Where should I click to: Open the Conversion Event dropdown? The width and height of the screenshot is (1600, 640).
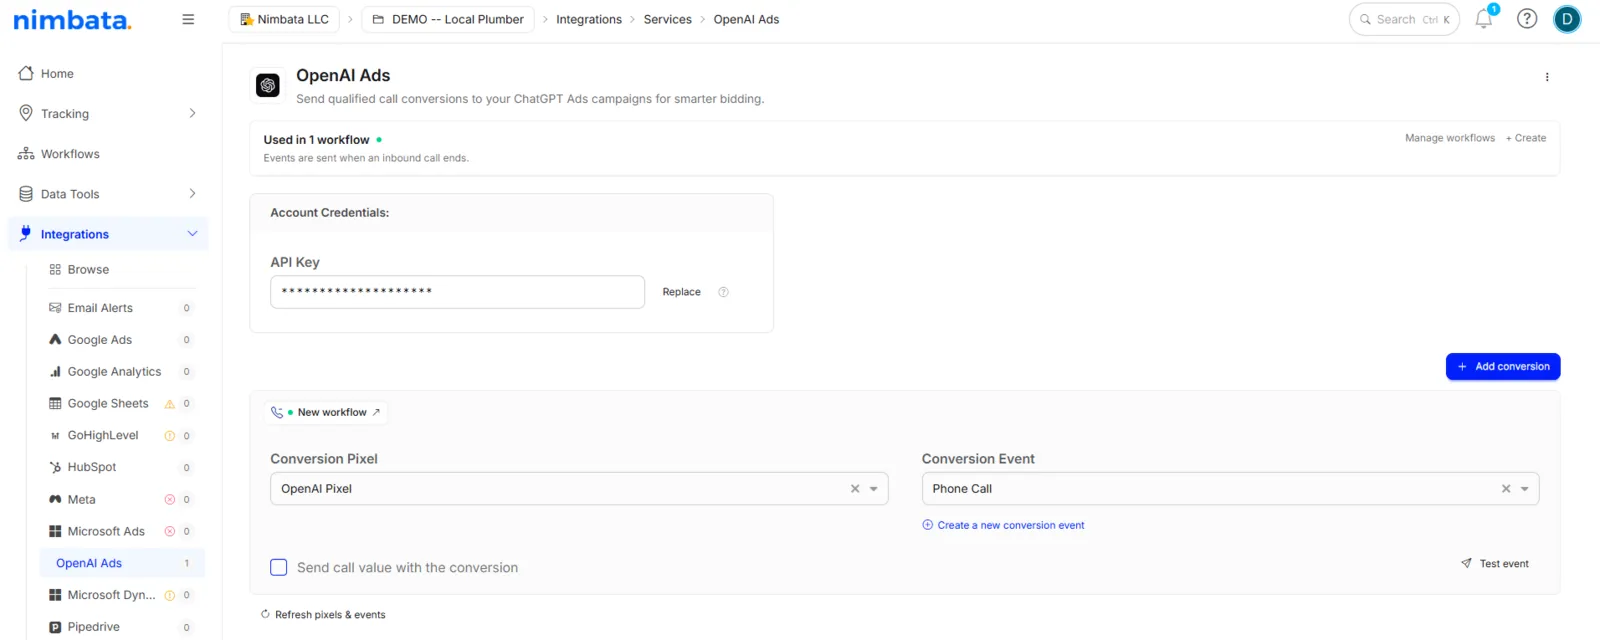1230,489
